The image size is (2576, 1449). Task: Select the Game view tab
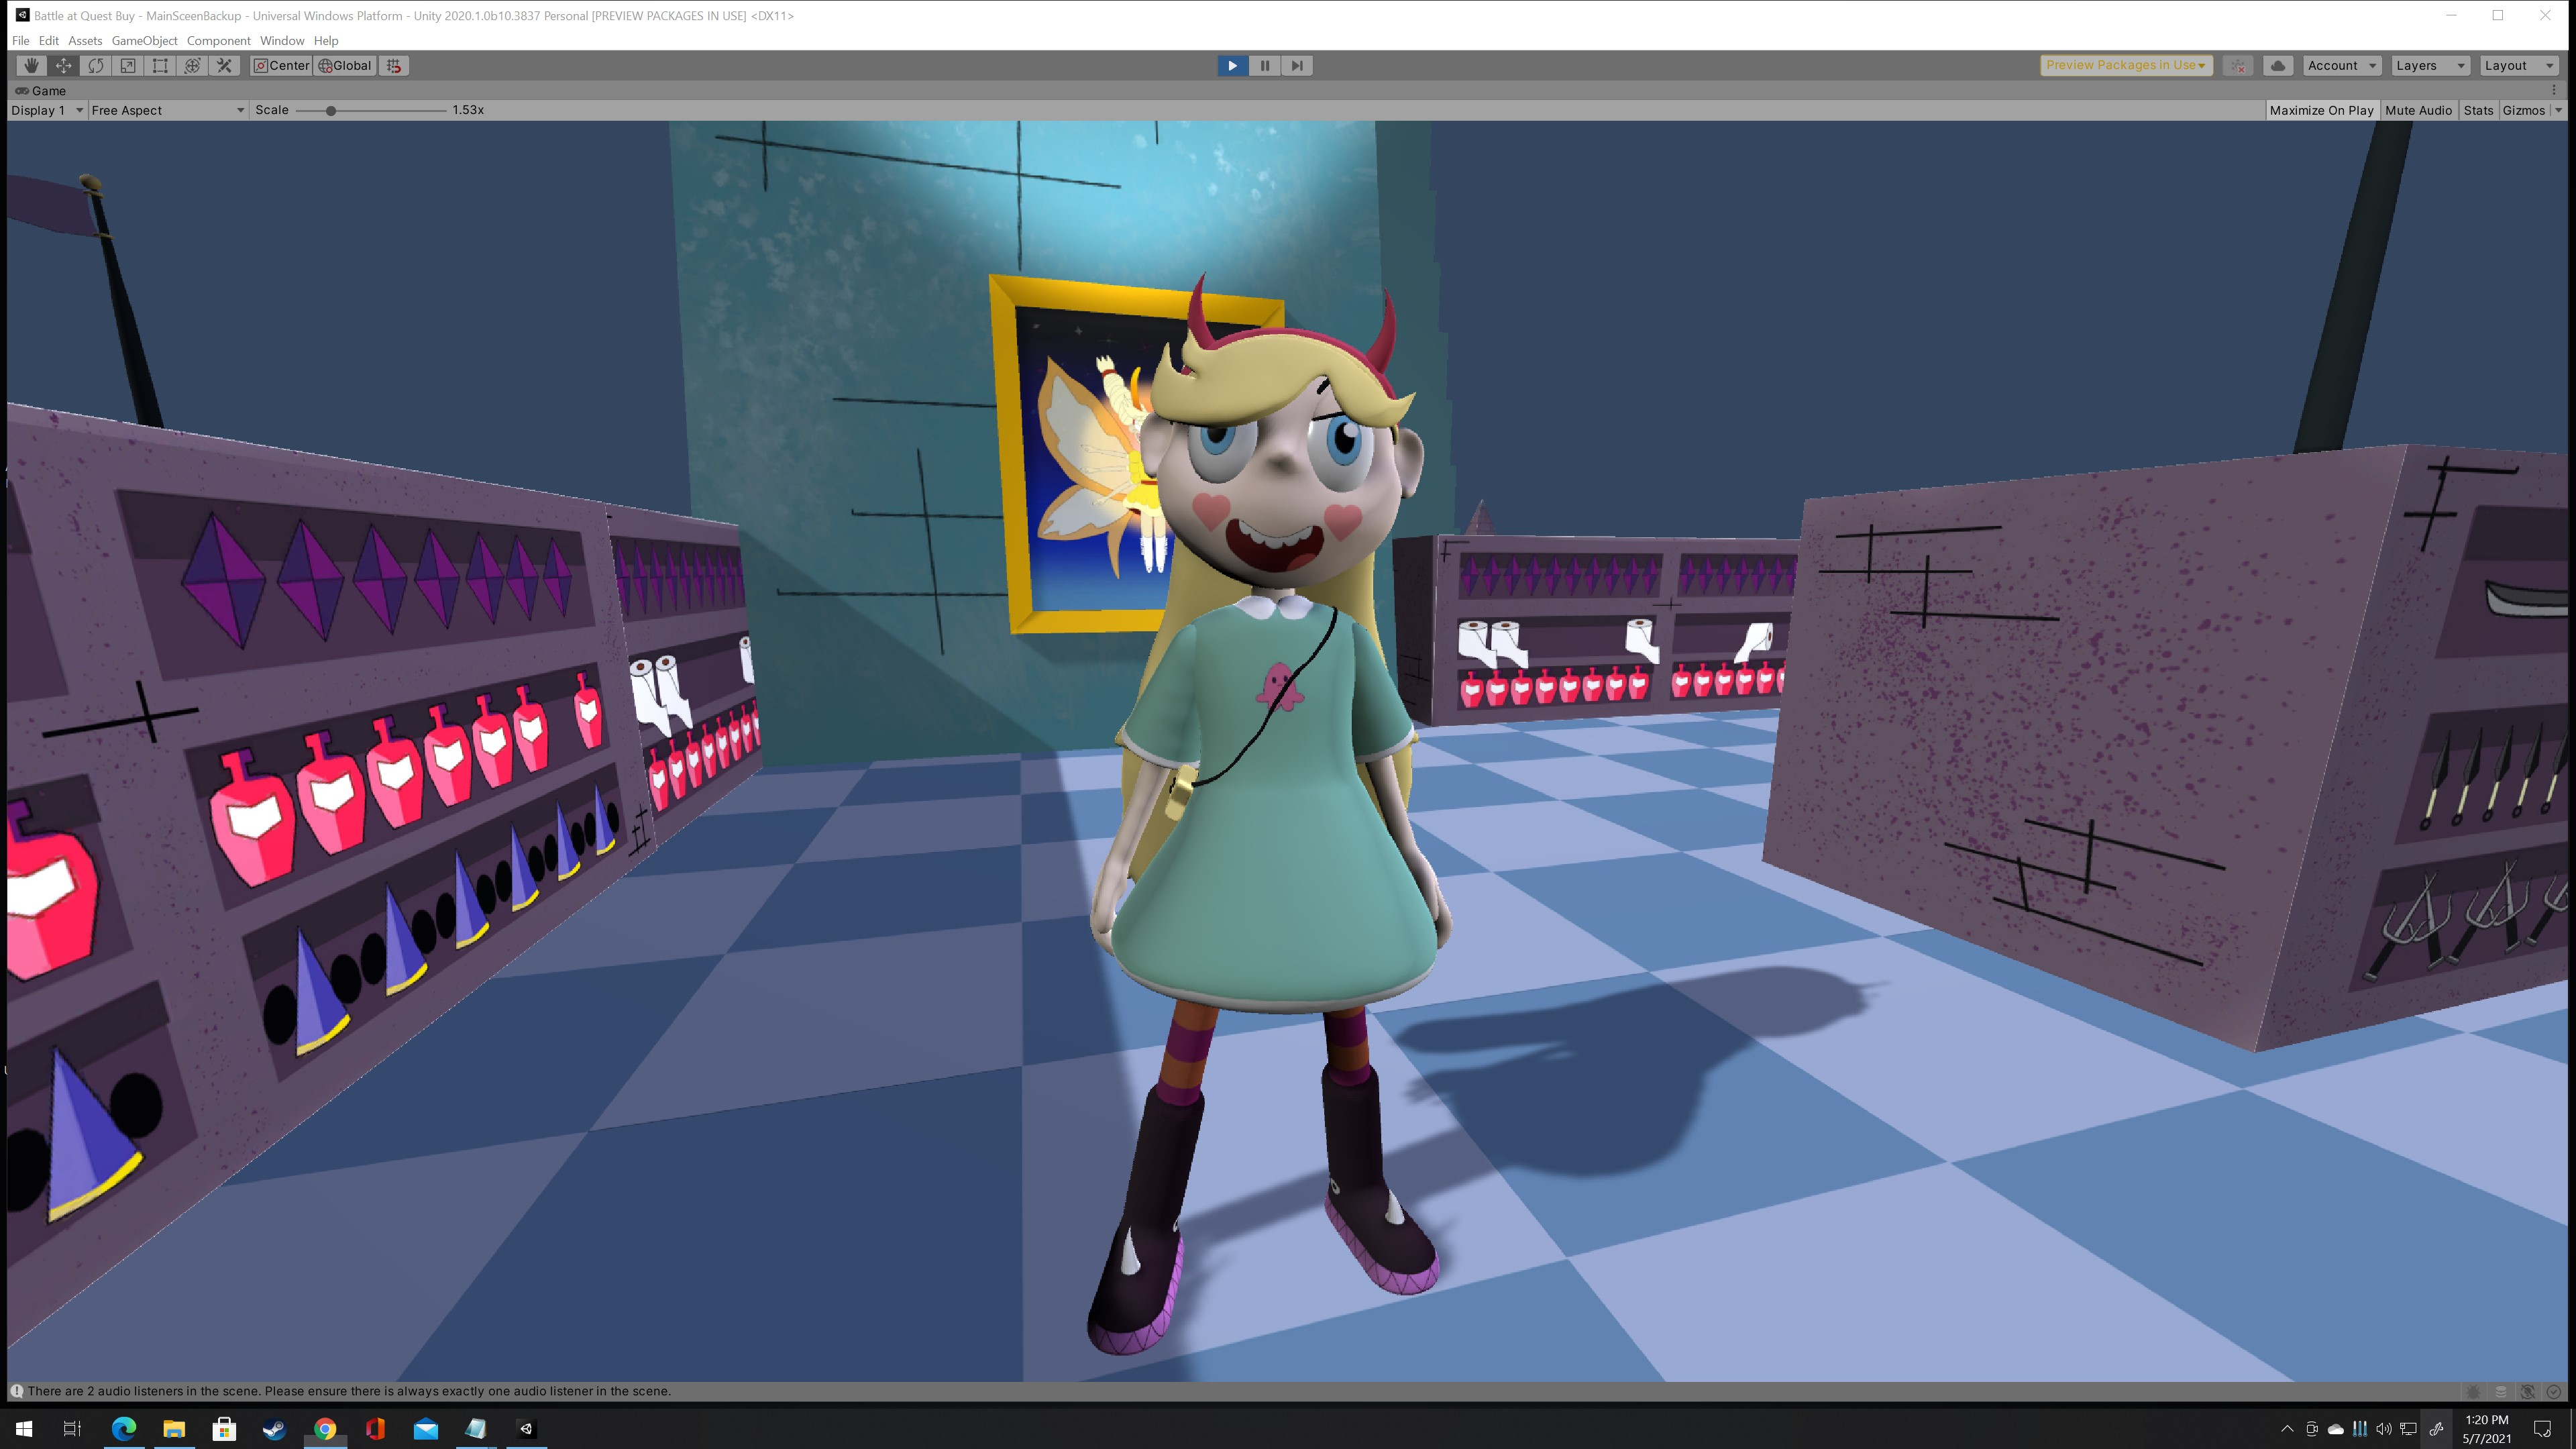[40, 90]
